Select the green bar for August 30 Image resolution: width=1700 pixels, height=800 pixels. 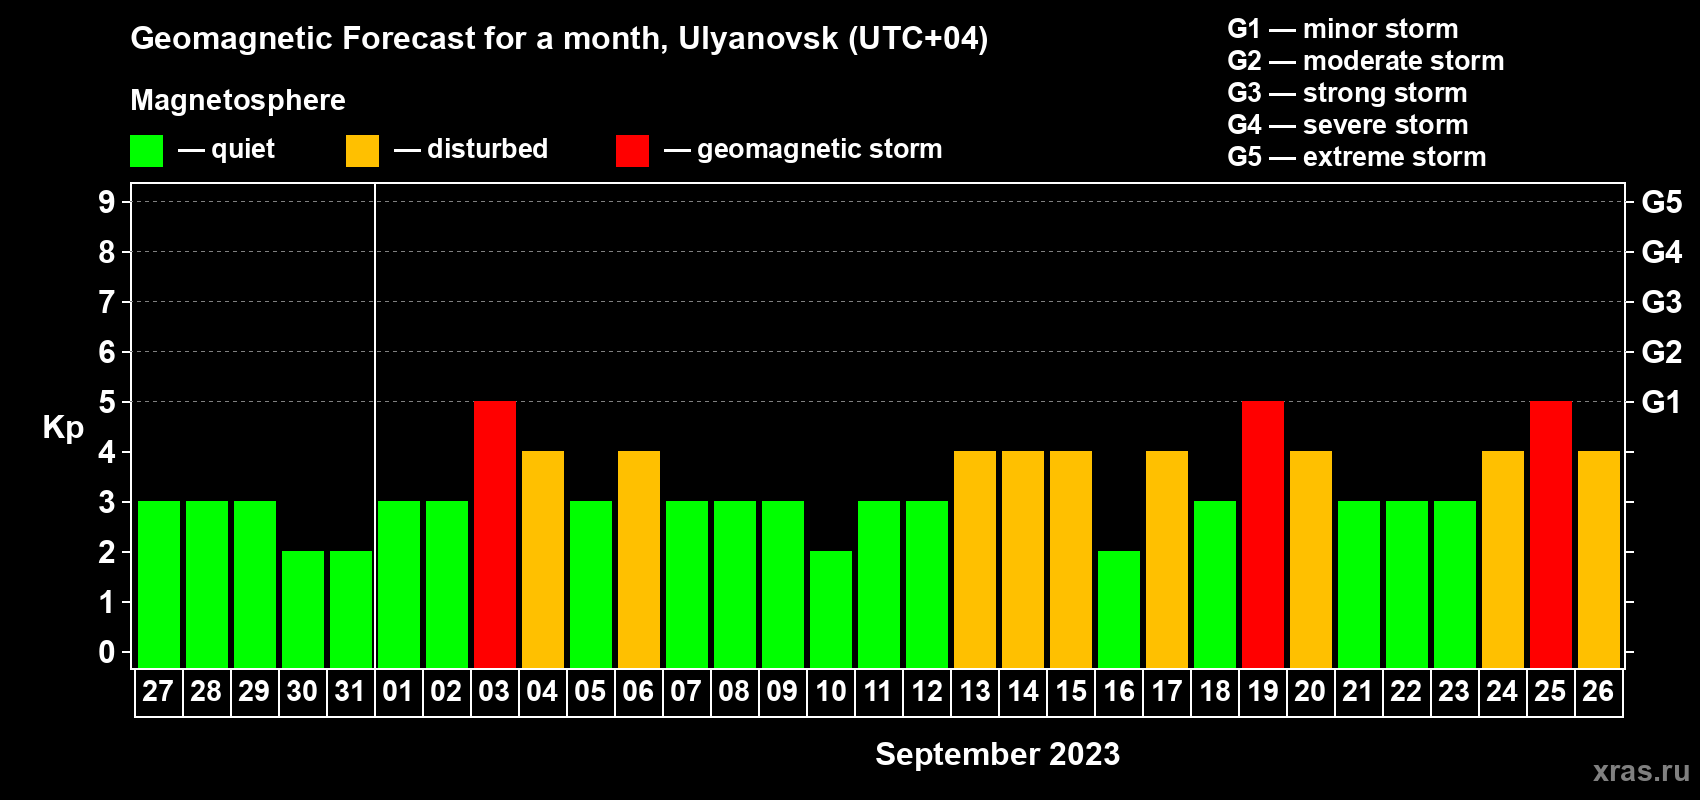click(303, 610)
